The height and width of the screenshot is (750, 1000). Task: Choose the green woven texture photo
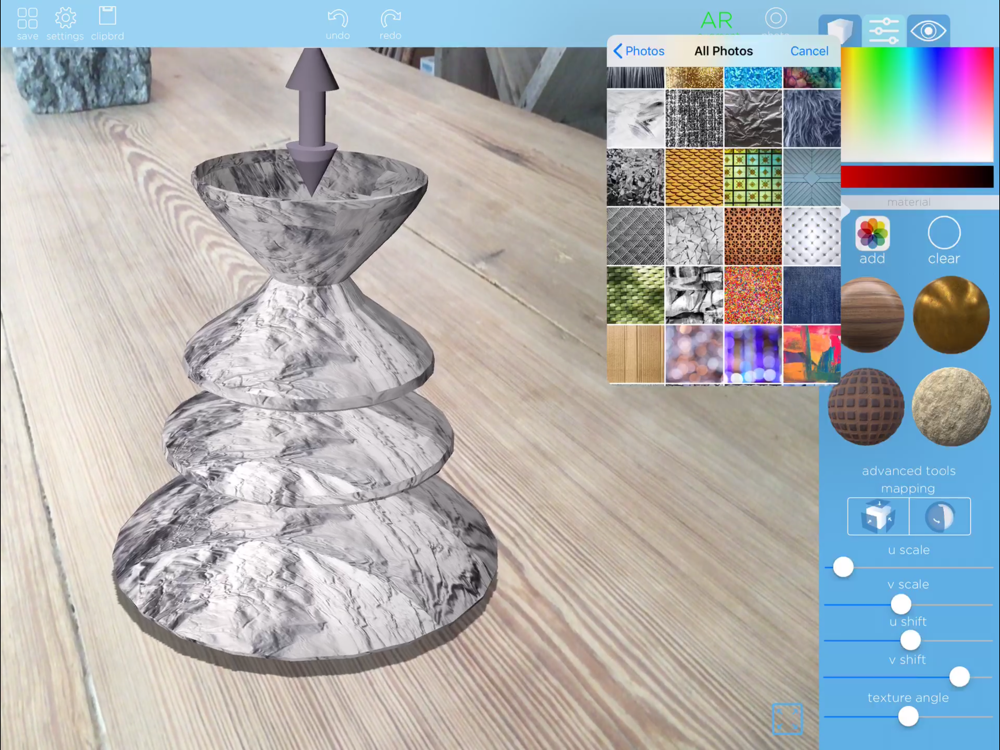[x=635, y=295]
